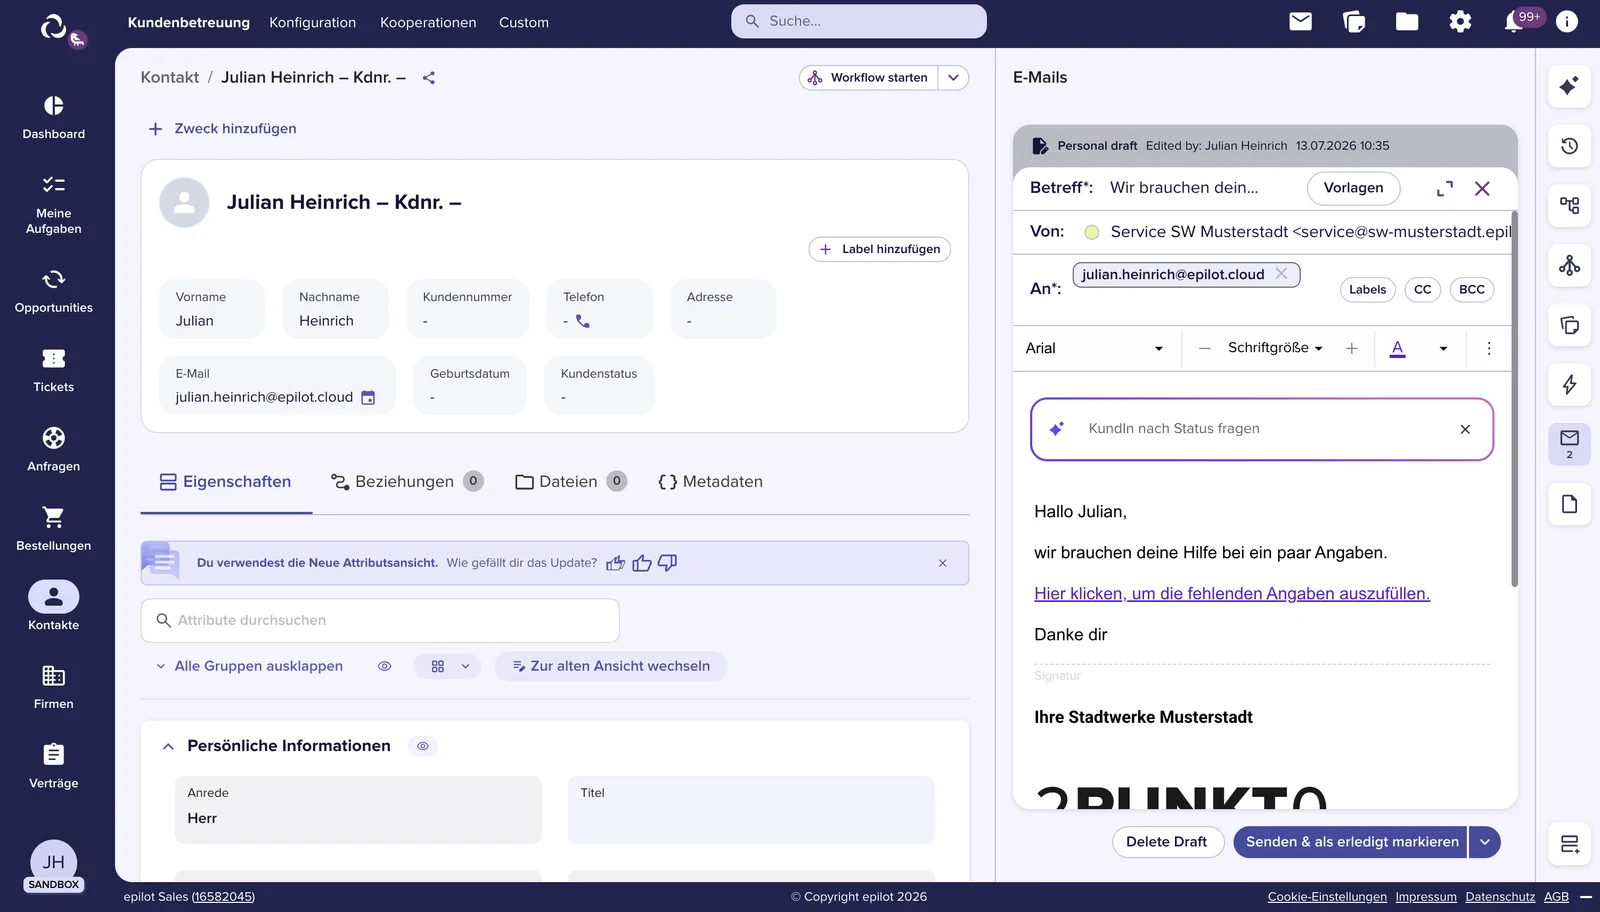Open more formatting options menu
Viewport: 1600px width, 912px height.
1489,349
